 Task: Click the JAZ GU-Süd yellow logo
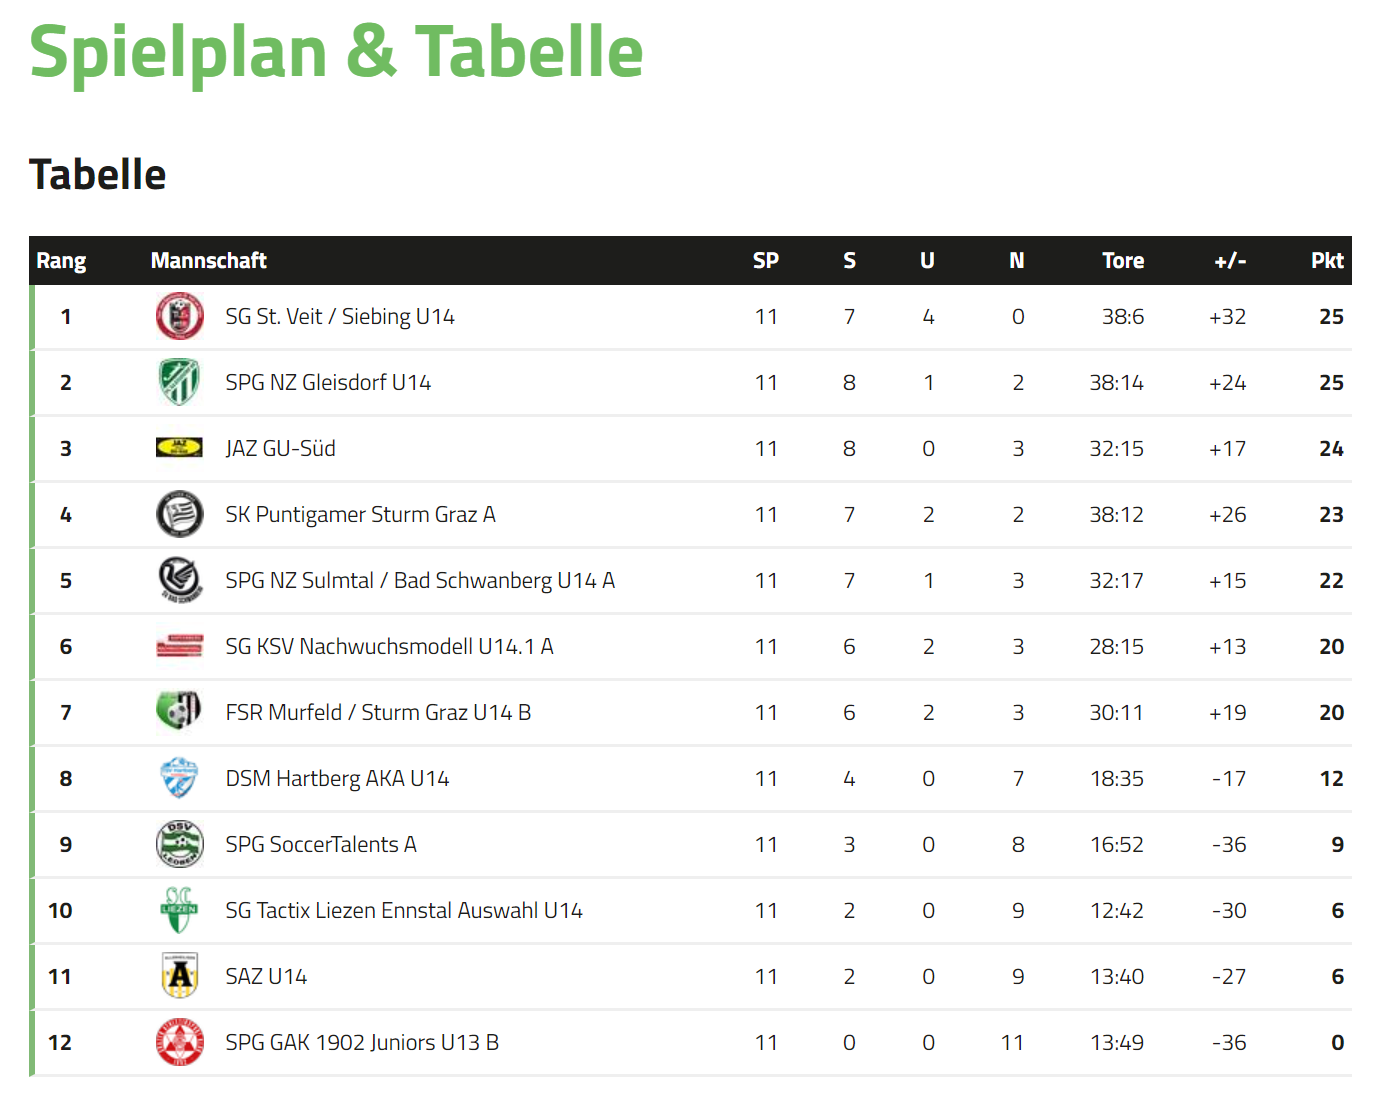pyautogui.click(x=180, y=447)
